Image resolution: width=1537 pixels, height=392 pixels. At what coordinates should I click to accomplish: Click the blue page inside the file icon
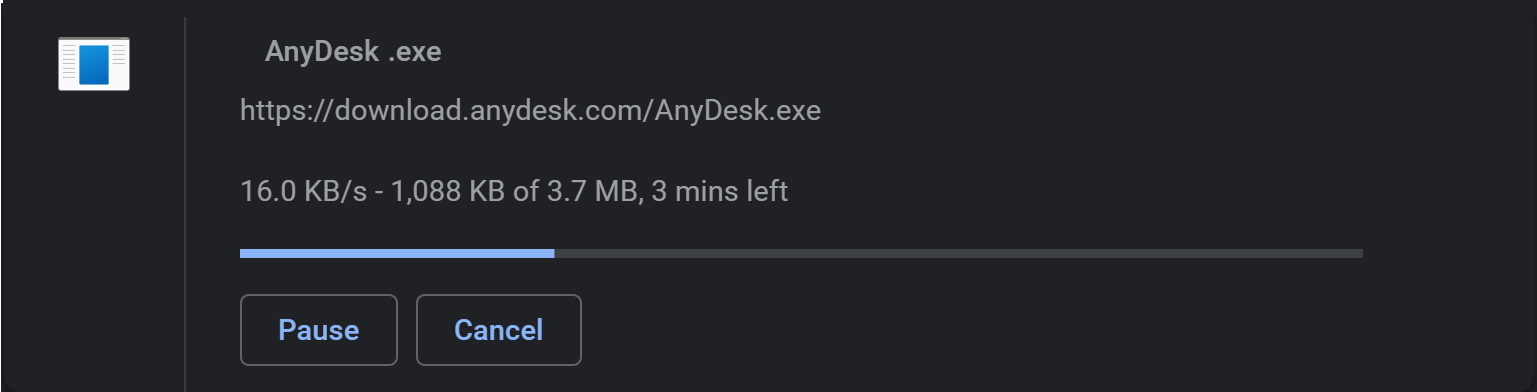tap(94, 66)
